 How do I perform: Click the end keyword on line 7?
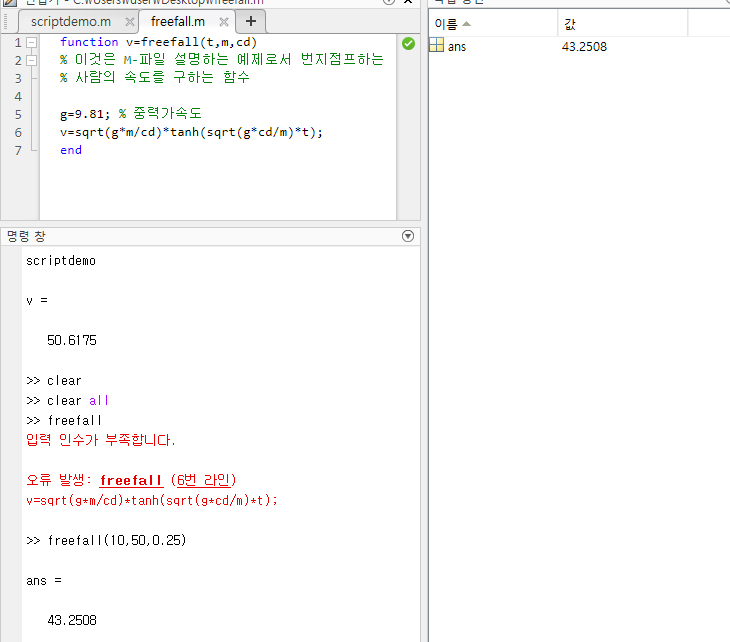click(71, 150)
